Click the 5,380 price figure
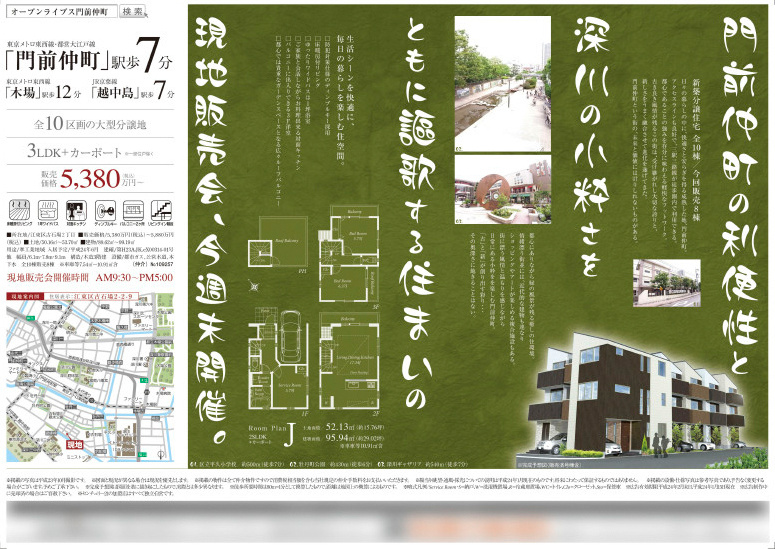This screenshot has height=549, width=775. click(90, 178)
